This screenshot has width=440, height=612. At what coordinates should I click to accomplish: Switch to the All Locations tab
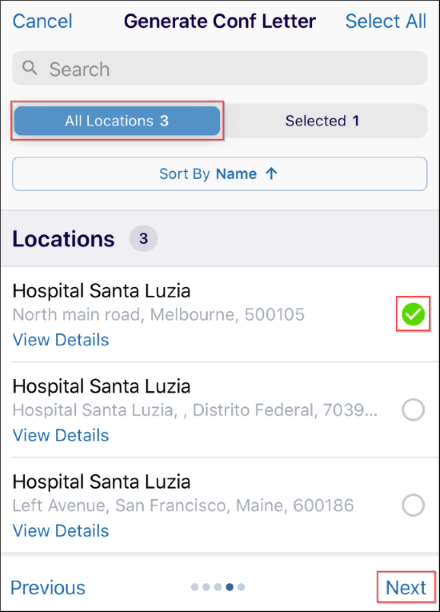[117, 121]
